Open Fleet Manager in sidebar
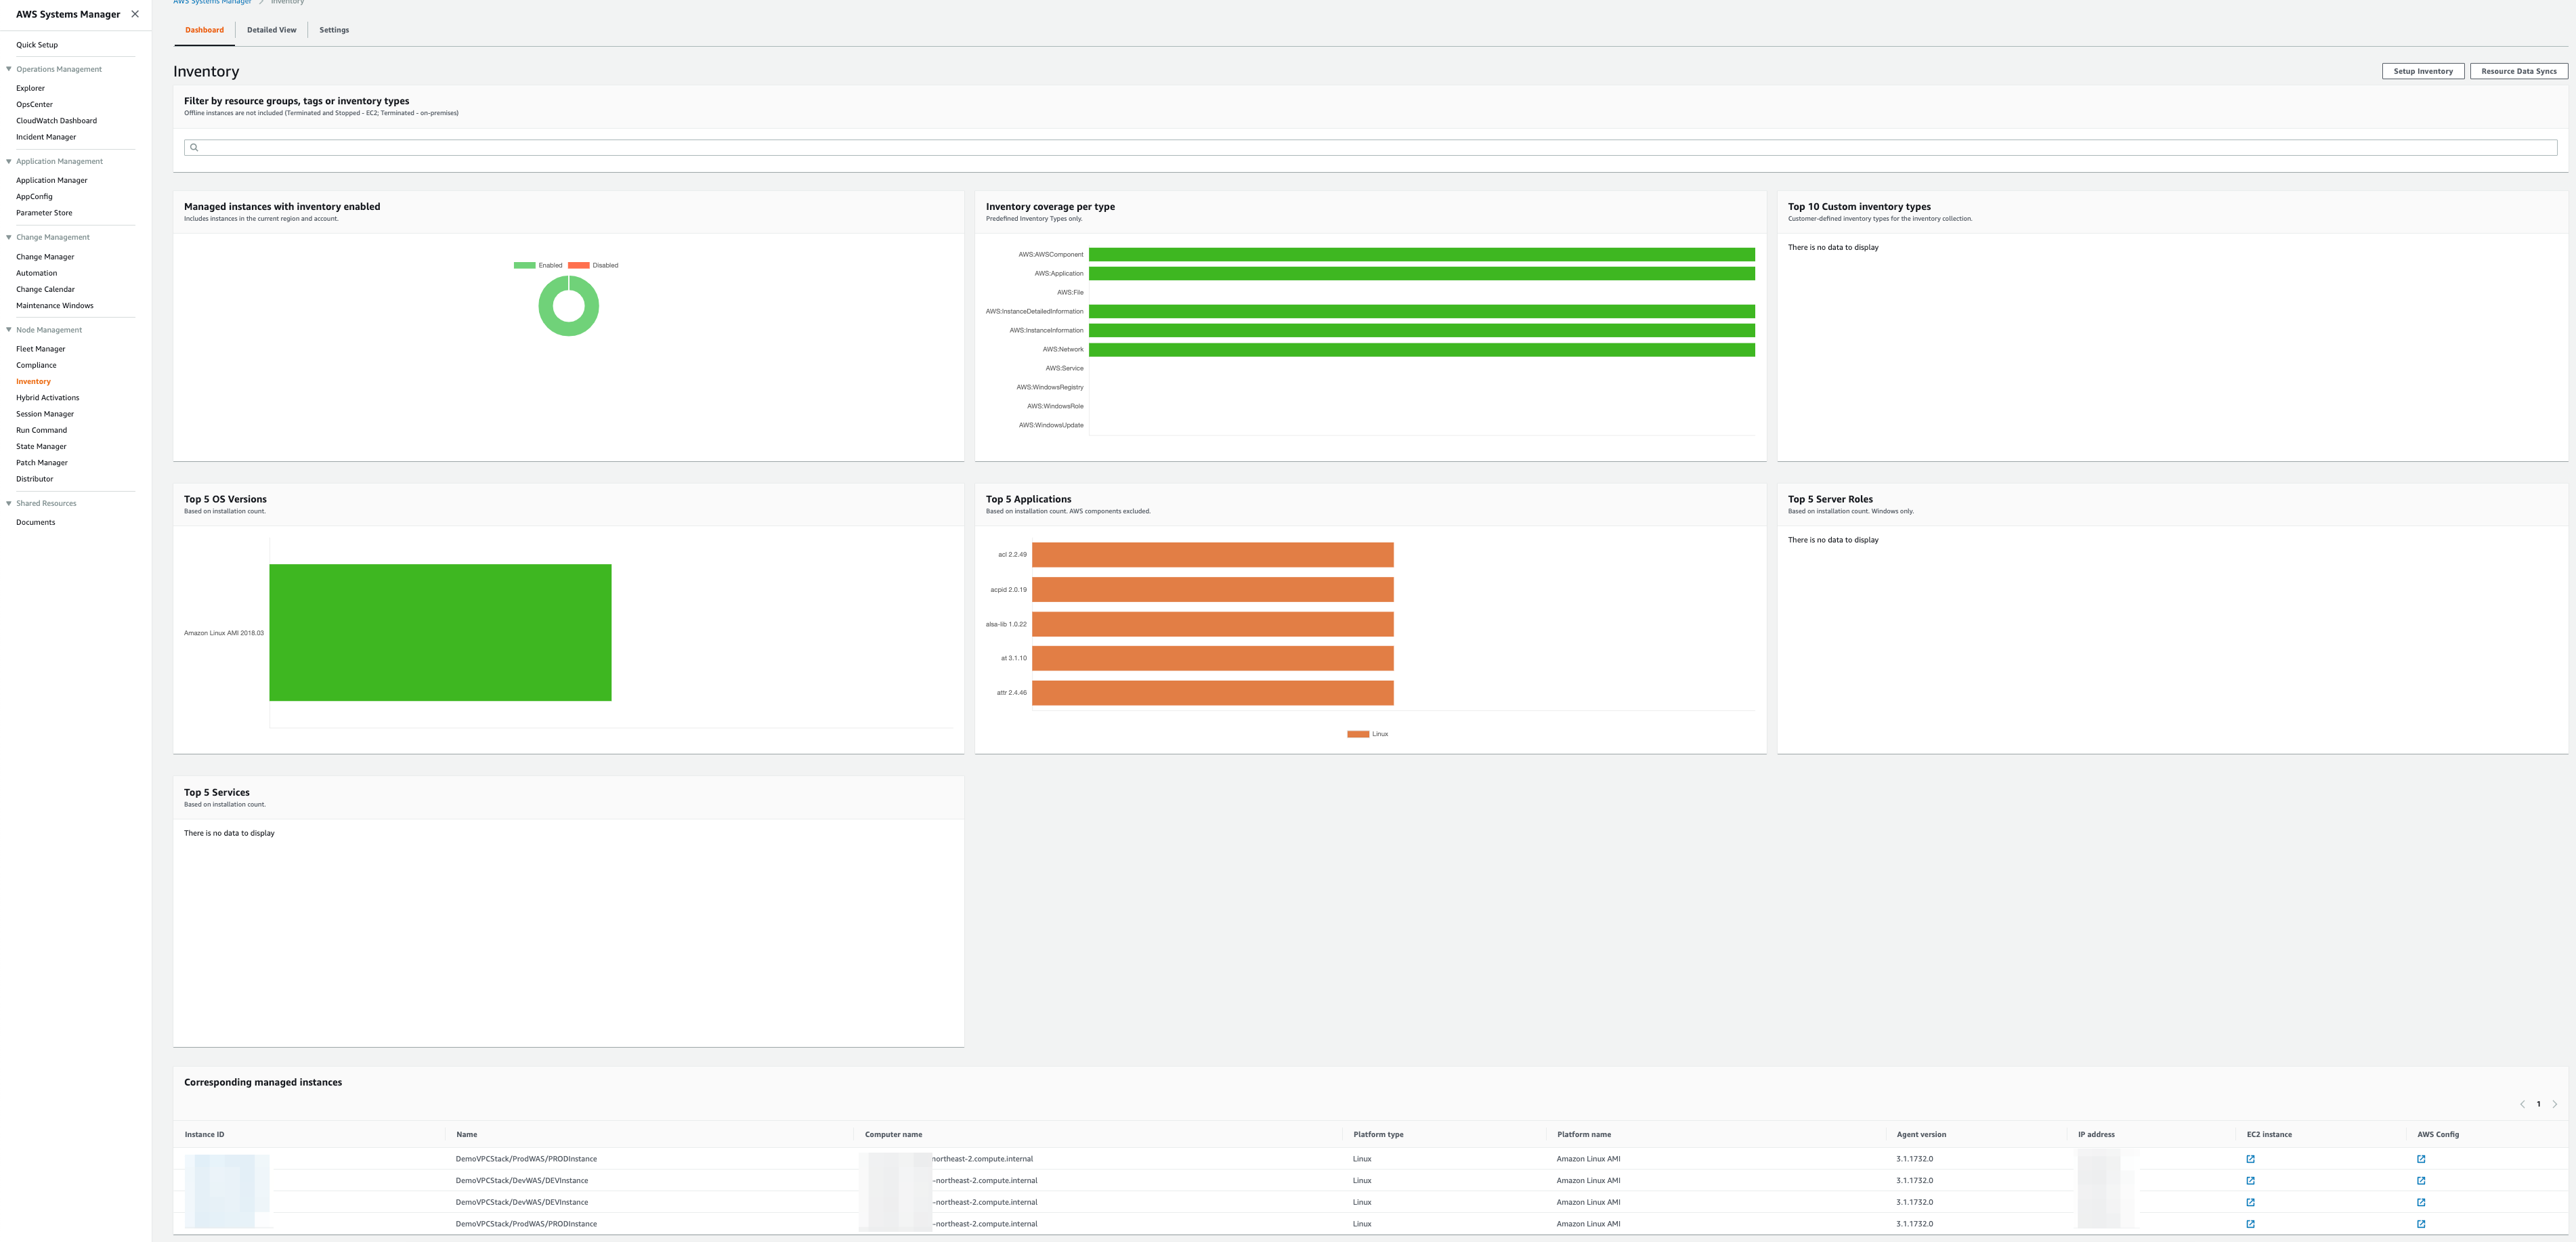The height and width of the screenshot is (1242, 2576). click(40, 349)
